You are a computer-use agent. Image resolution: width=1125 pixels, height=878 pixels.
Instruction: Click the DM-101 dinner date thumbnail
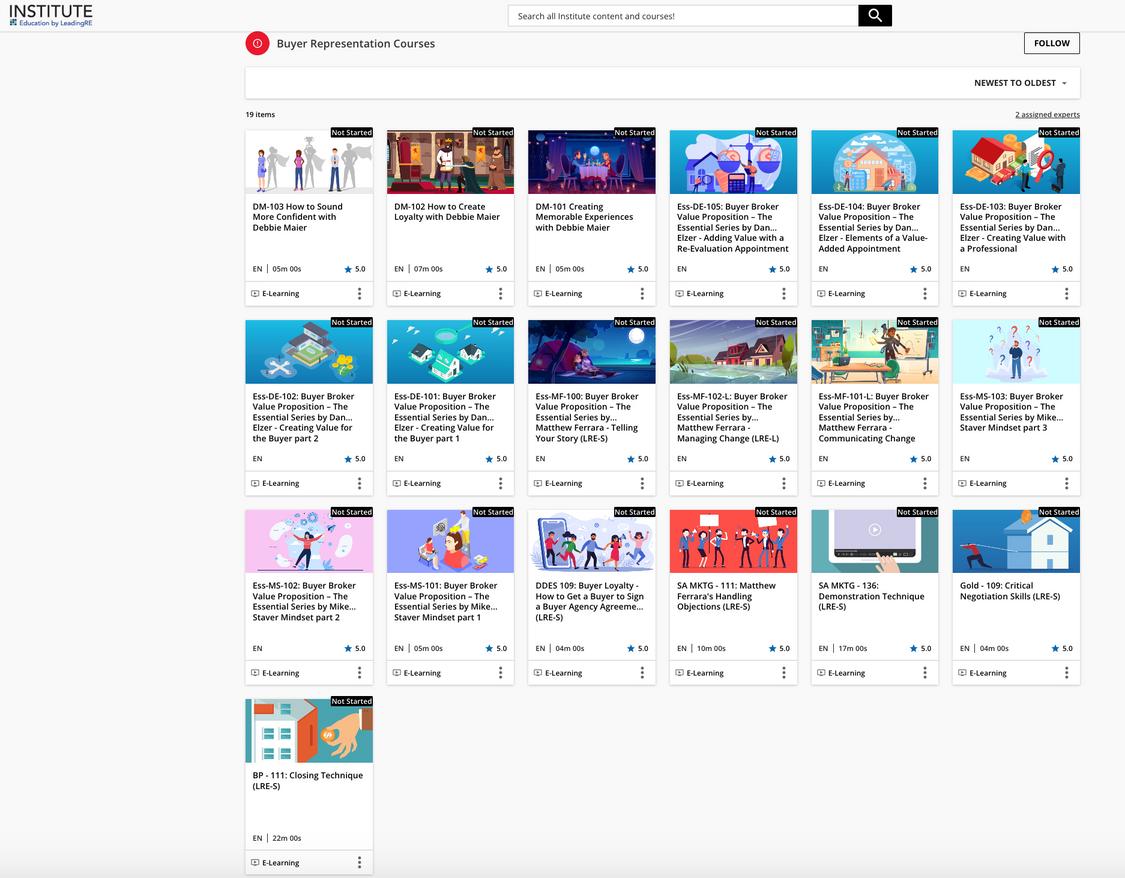click(x=591, y=162)
